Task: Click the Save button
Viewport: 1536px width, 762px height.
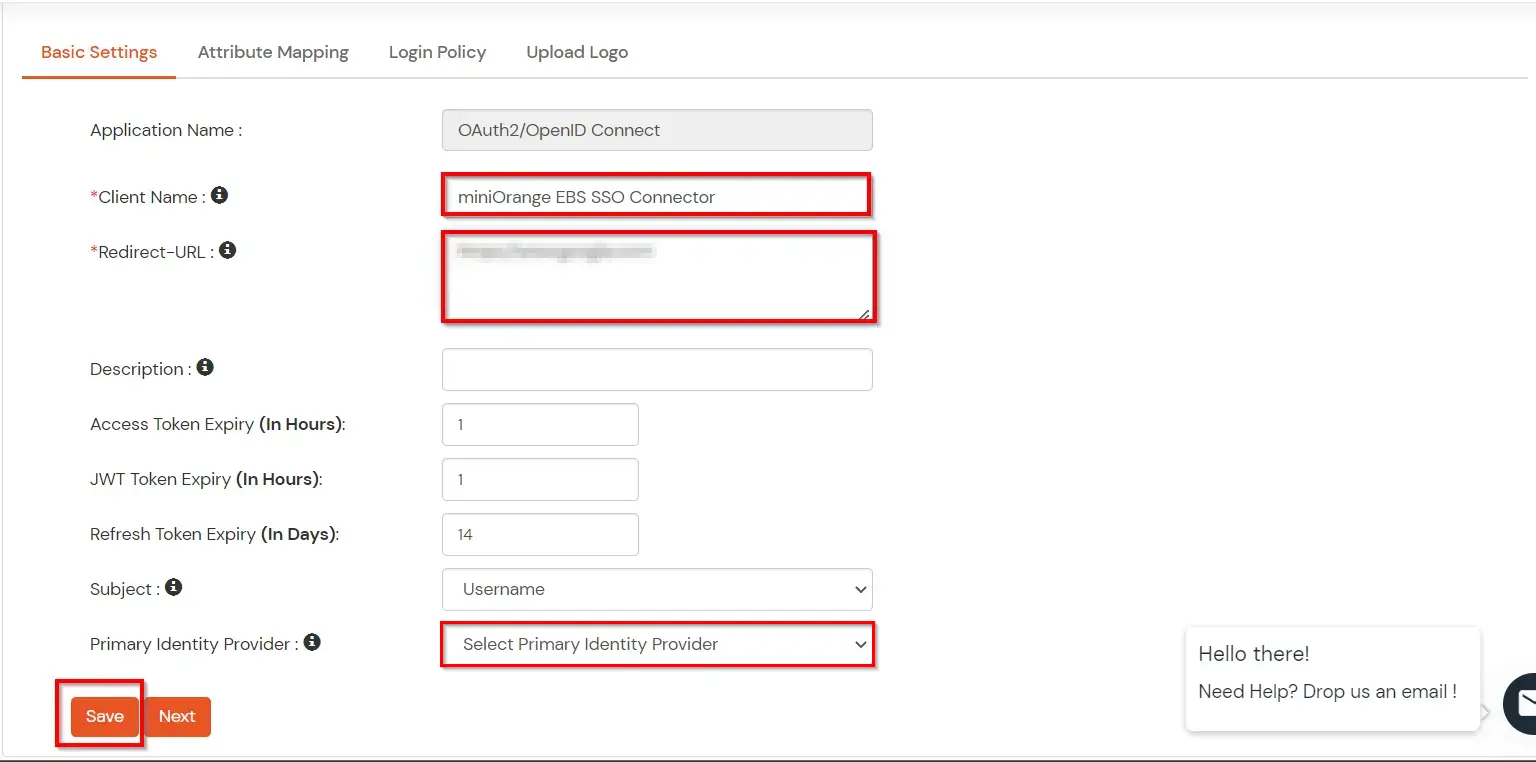Action: coord(104,716)
